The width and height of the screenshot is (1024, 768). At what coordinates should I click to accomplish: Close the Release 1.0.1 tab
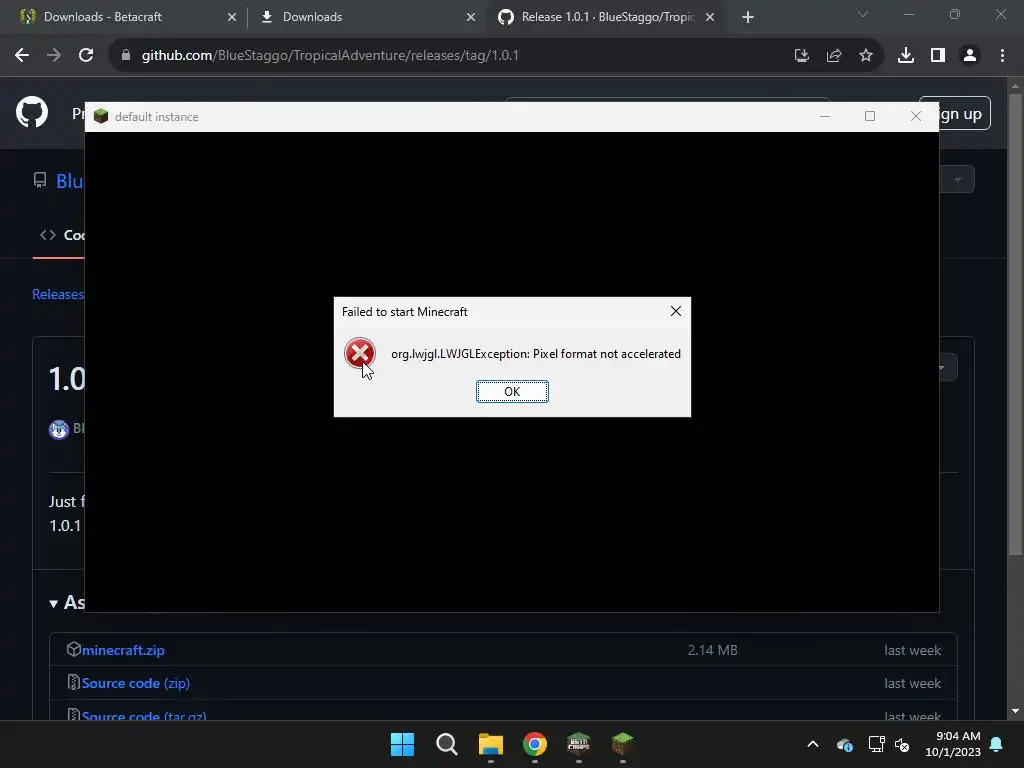(710, 17)
